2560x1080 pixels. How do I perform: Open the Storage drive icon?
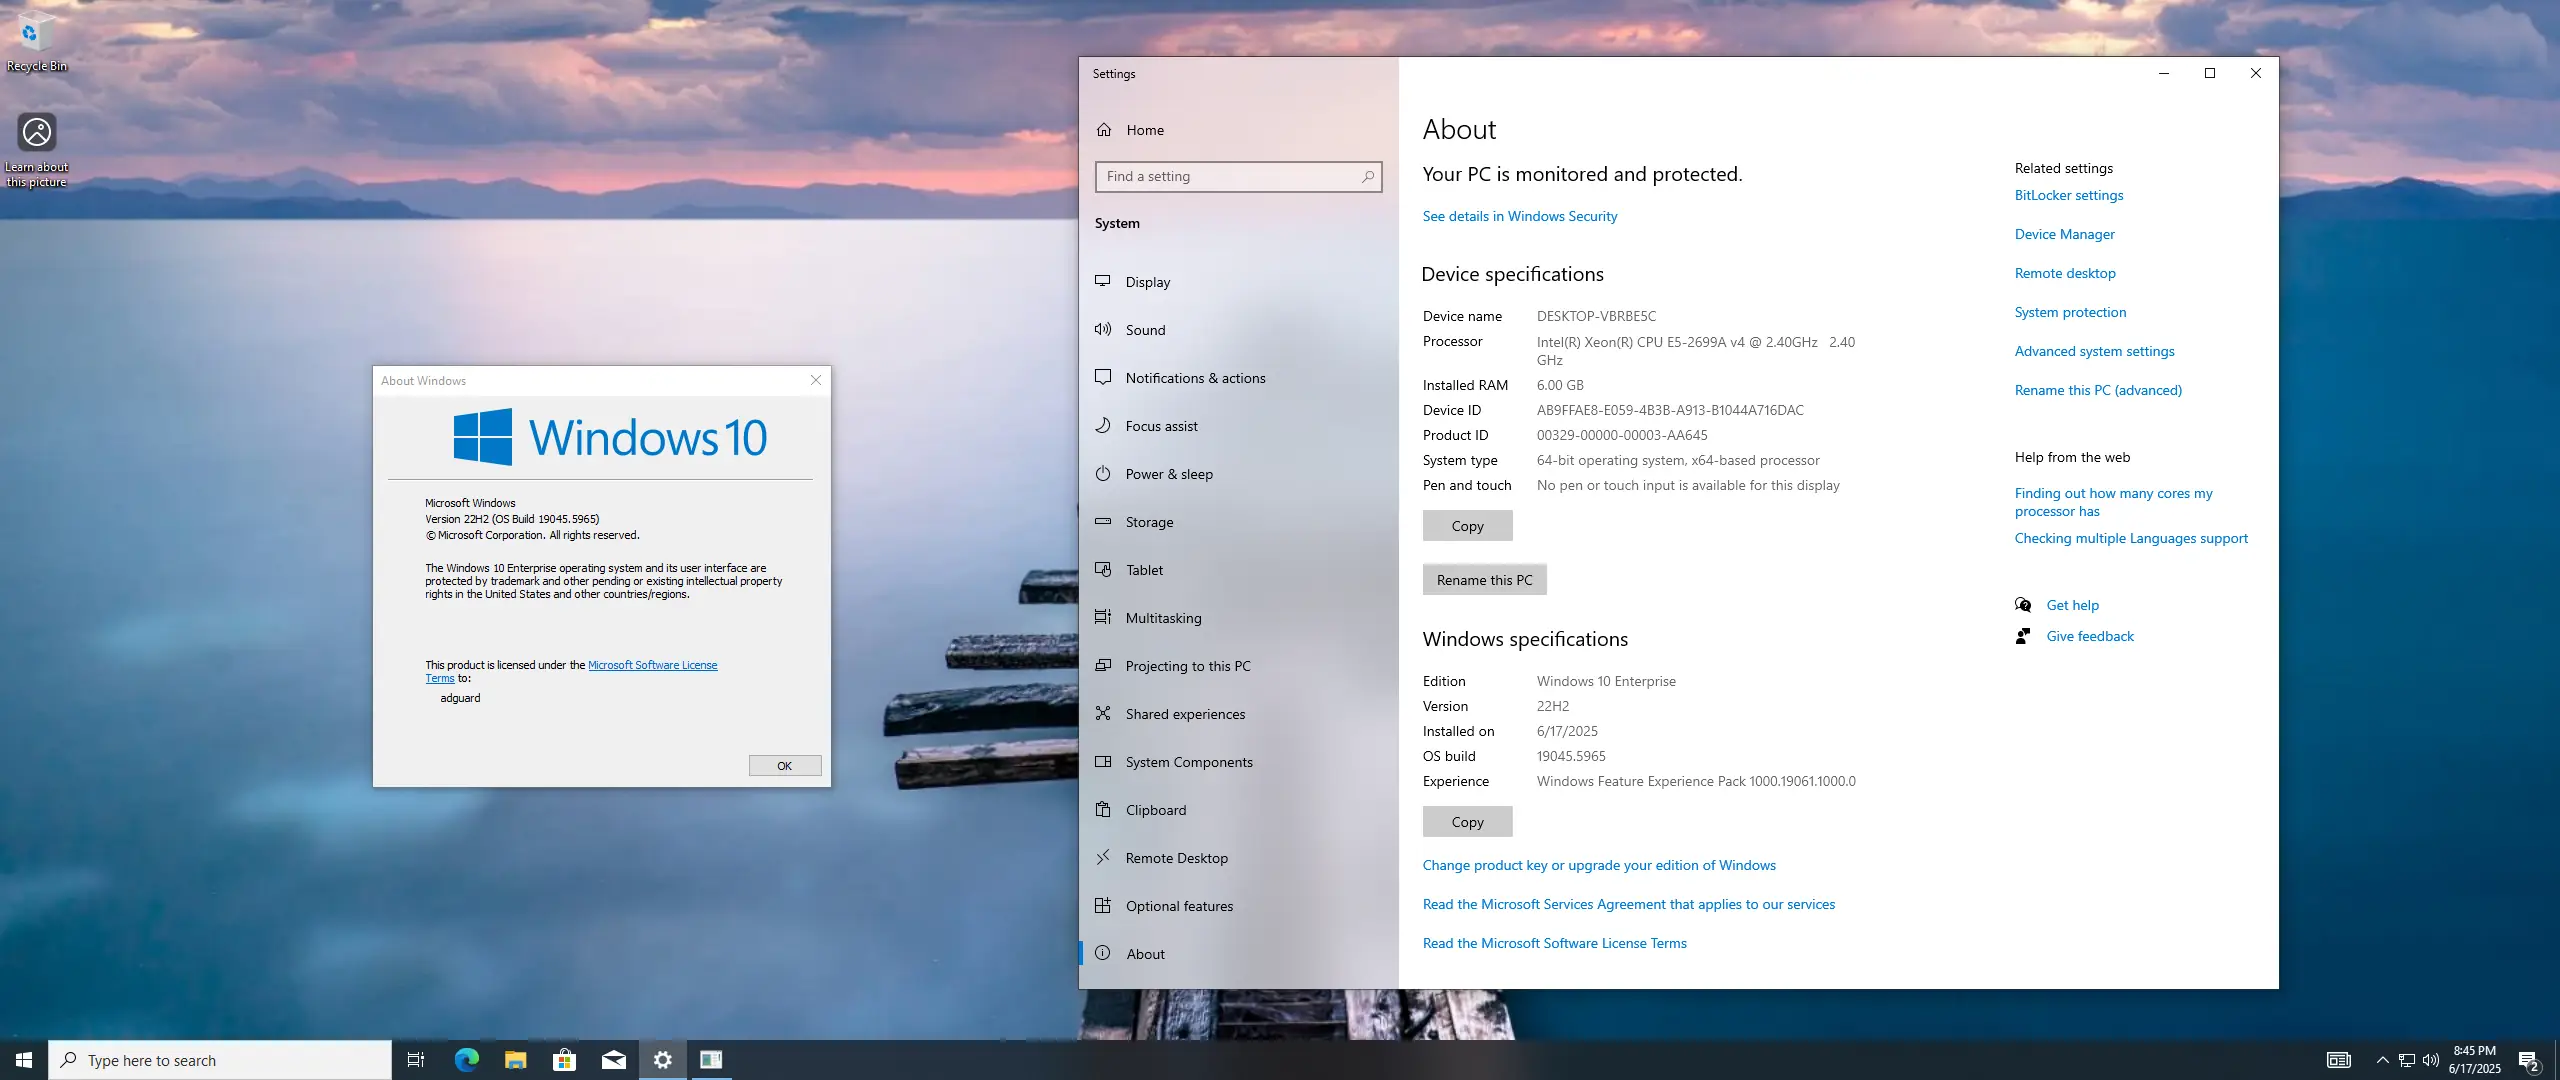pos(1103,521)
